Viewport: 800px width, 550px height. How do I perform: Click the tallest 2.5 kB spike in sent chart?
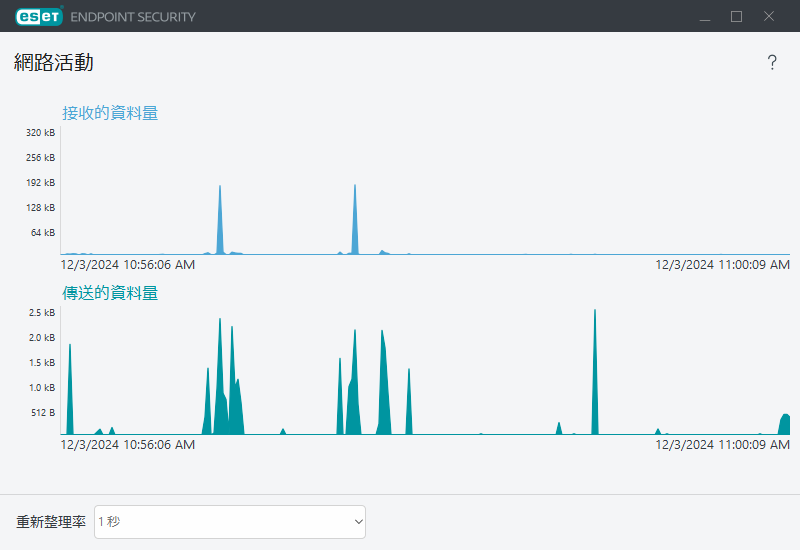pyautogui.click(x=595, y=380)
